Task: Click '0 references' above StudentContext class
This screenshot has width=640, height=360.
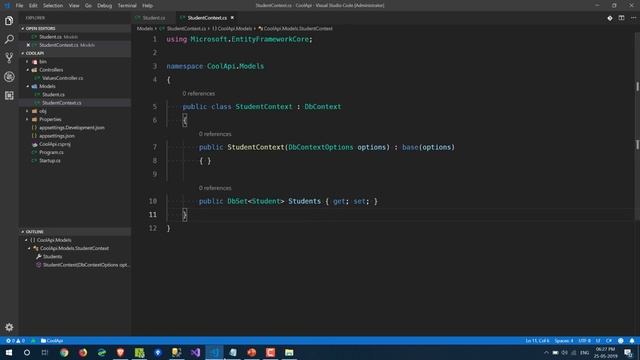Action: tap(199, 93)
